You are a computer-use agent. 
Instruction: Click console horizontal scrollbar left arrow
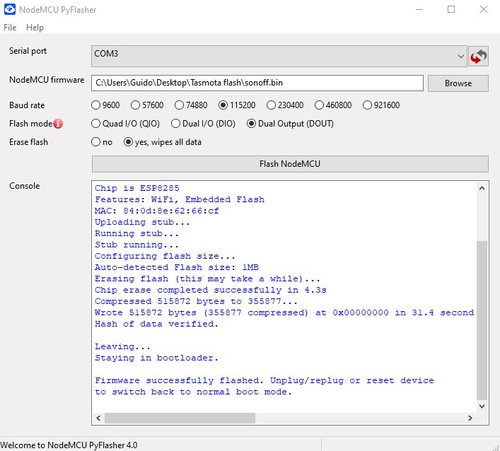[x=98, y=418]
